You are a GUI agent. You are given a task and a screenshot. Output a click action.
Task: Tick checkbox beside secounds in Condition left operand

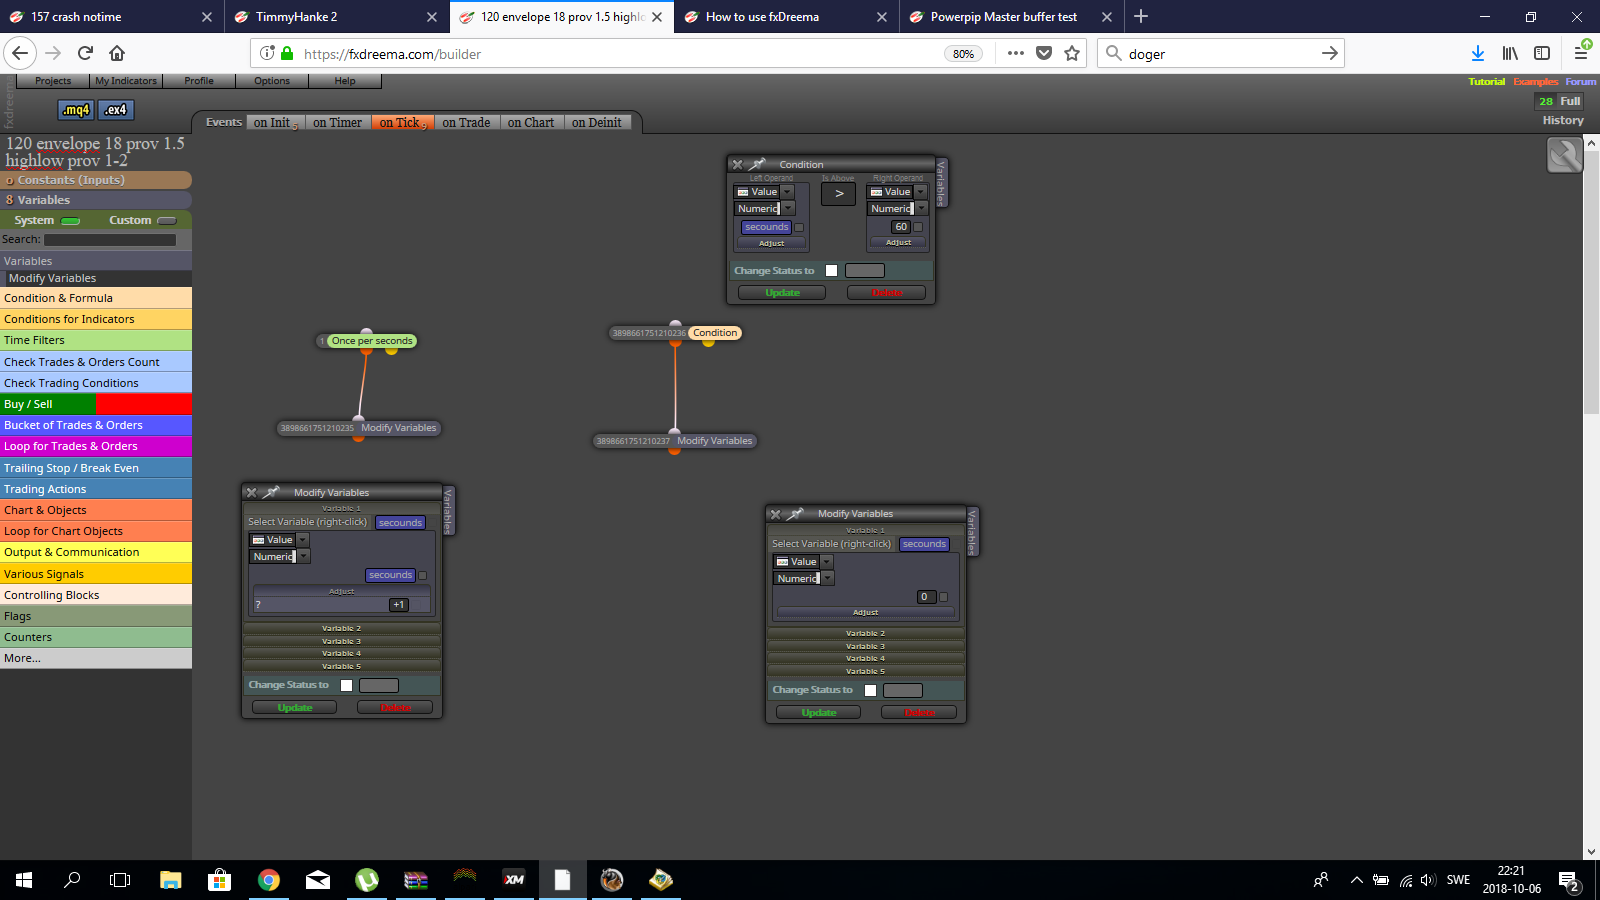799,227
